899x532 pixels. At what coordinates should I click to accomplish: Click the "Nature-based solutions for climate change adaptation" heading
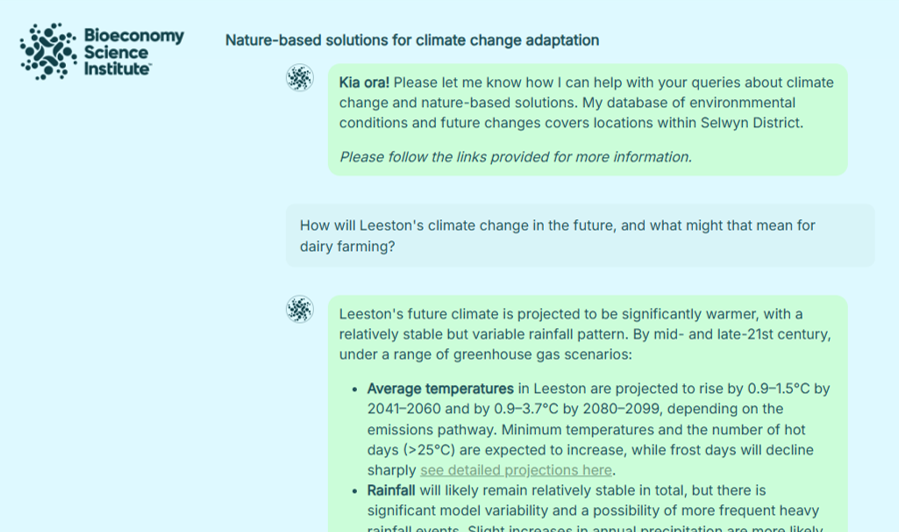(x=412, y=41)
